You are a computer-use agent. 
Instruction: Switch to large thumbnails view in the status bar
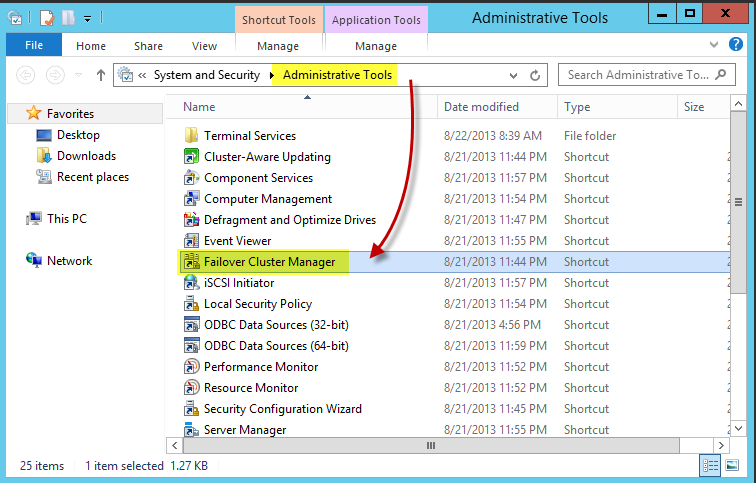[732, 465]
